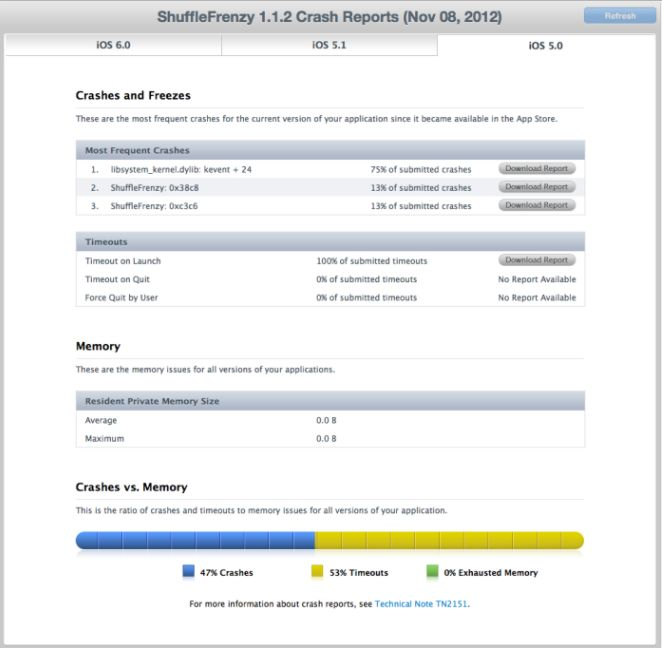
Task: Click 'No Report Available' for Timeout on Quit
Action: click(x=537, y=279)
